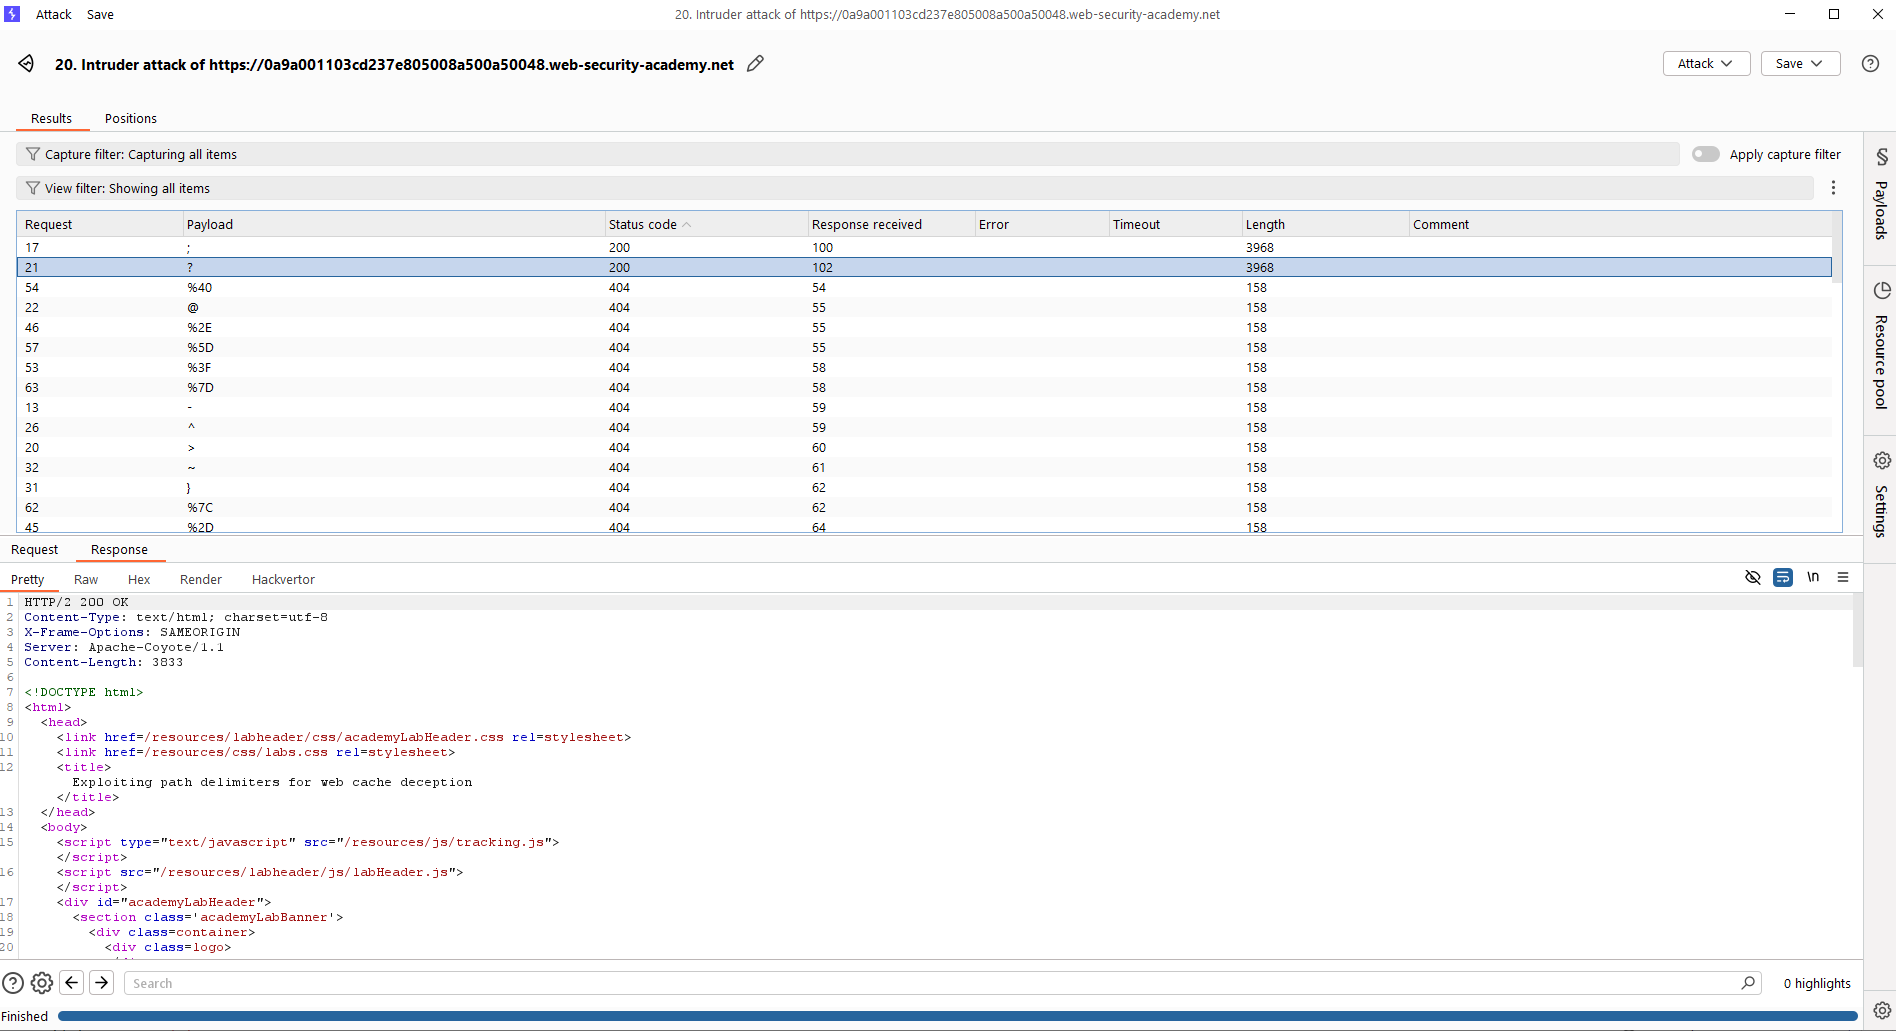This screenshot has width=1896, height=1031.
Task: Go to previous search match arrow
Action: [72, 983]
